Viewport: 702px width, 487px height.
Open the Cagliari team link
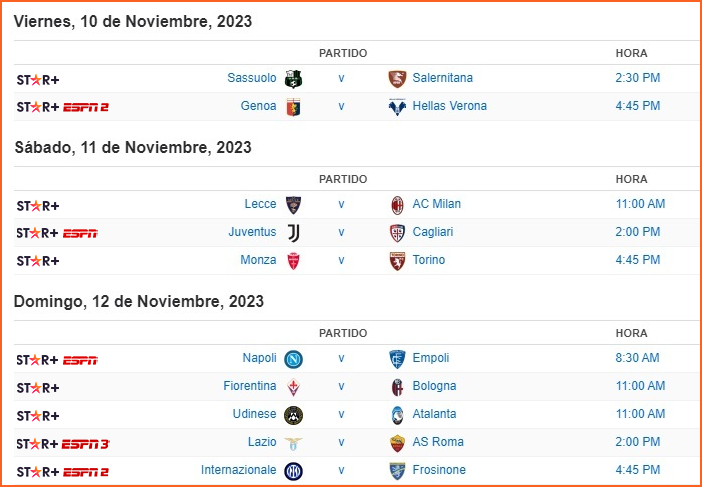click(432, 232)
